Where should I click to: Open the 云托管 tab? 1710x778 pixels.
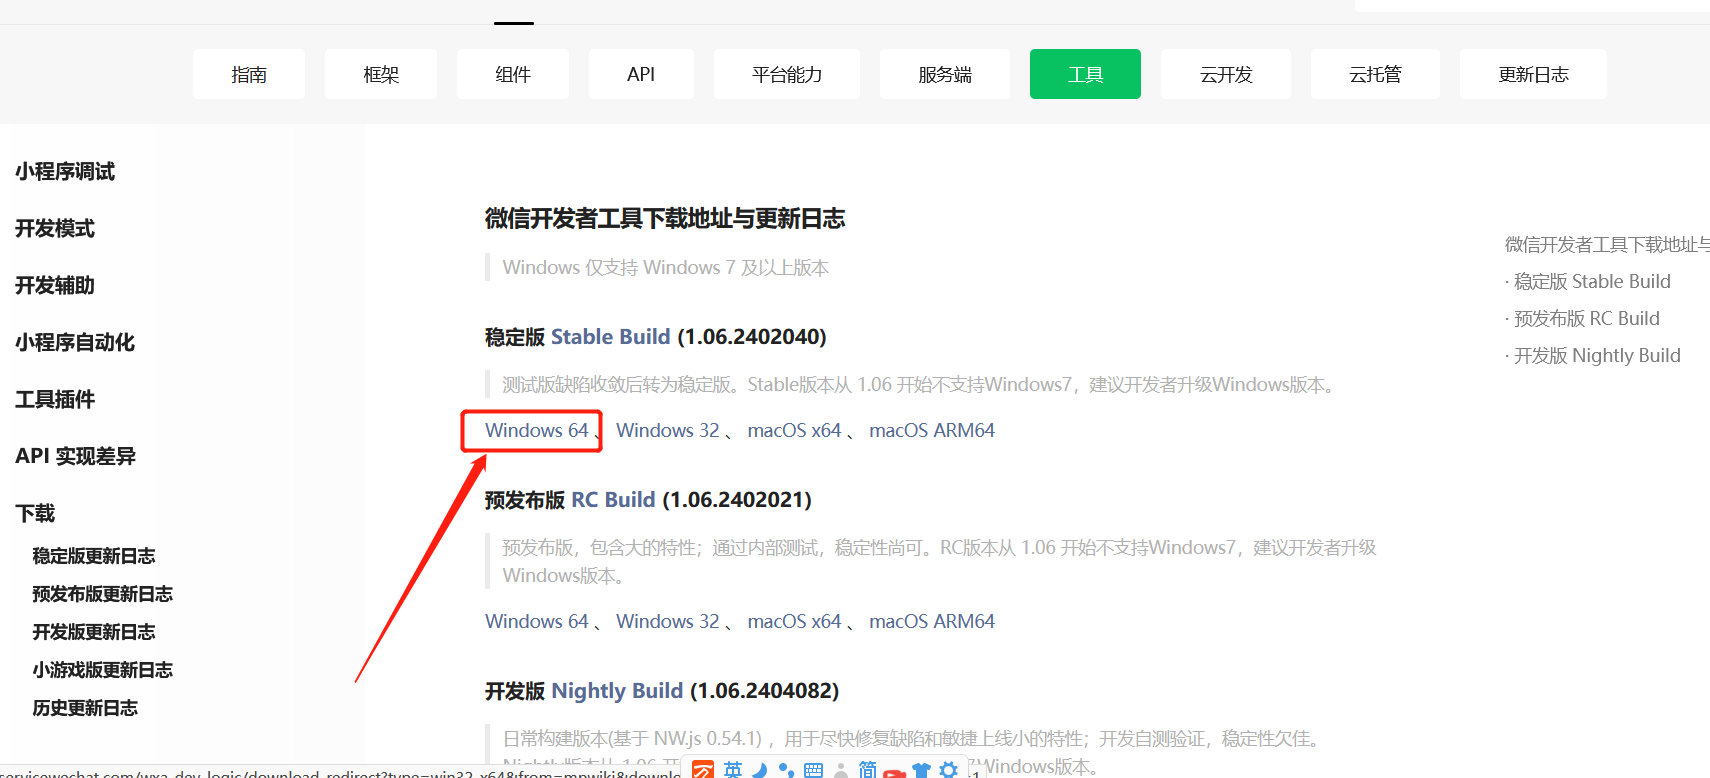[1375, 74]
